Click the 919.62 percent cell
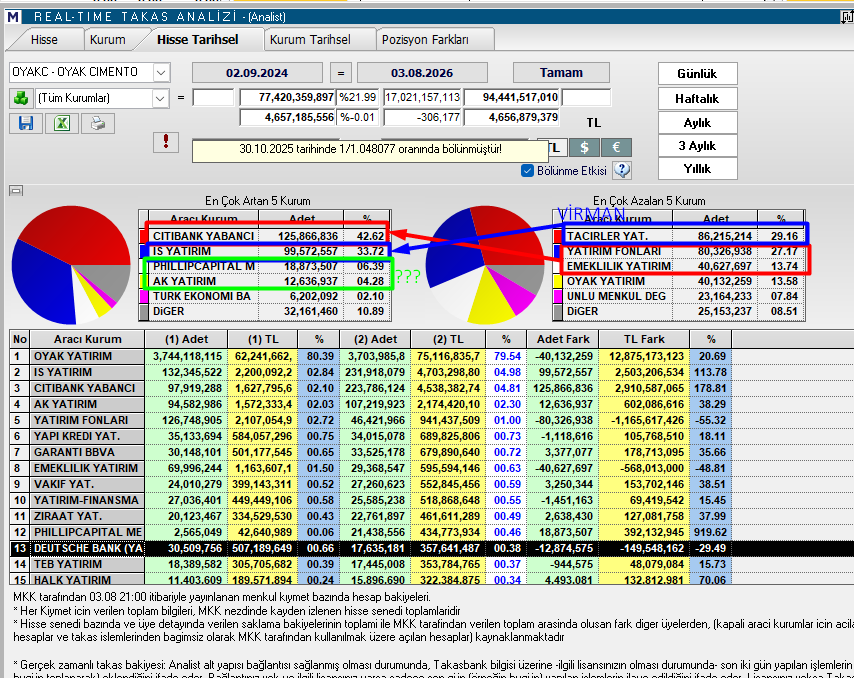This screenshot has height=678, width=854. pos(712,532)
